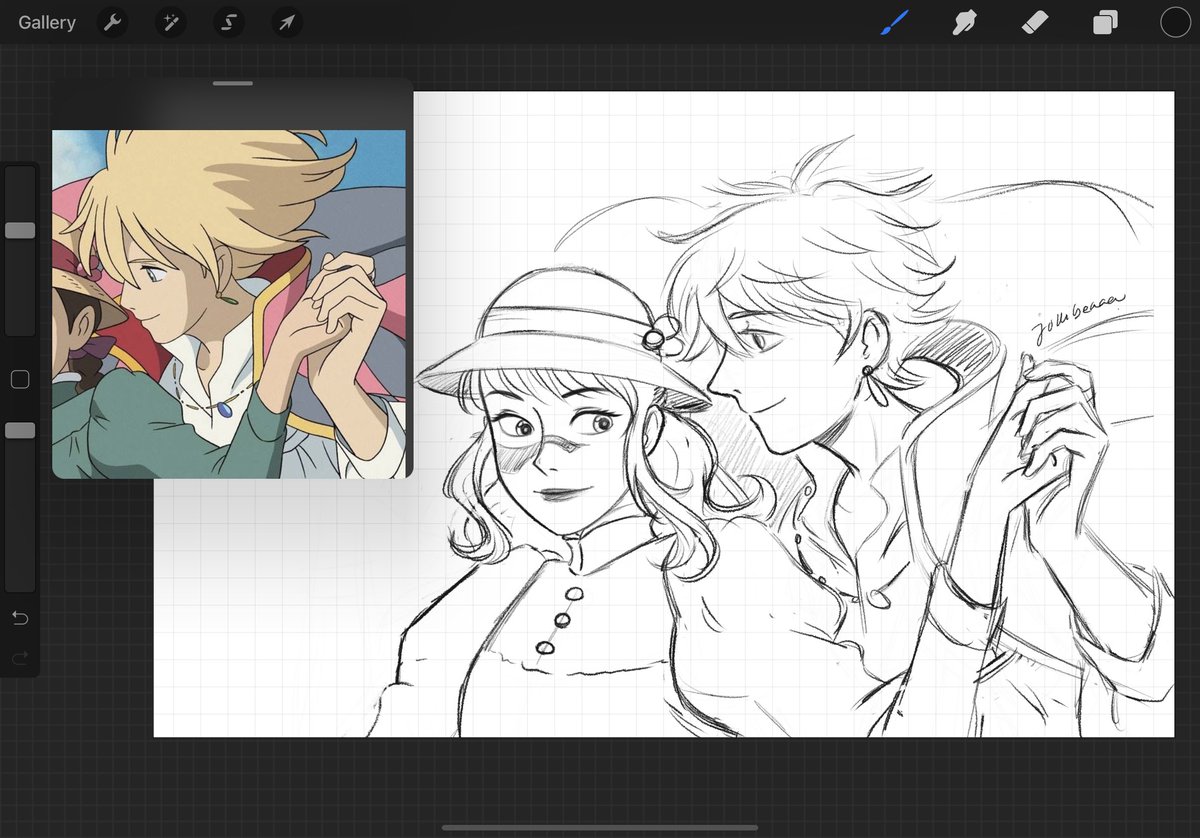Activate the Selection tool
The width and height of the screenshot is (1200, 838).
229,22
